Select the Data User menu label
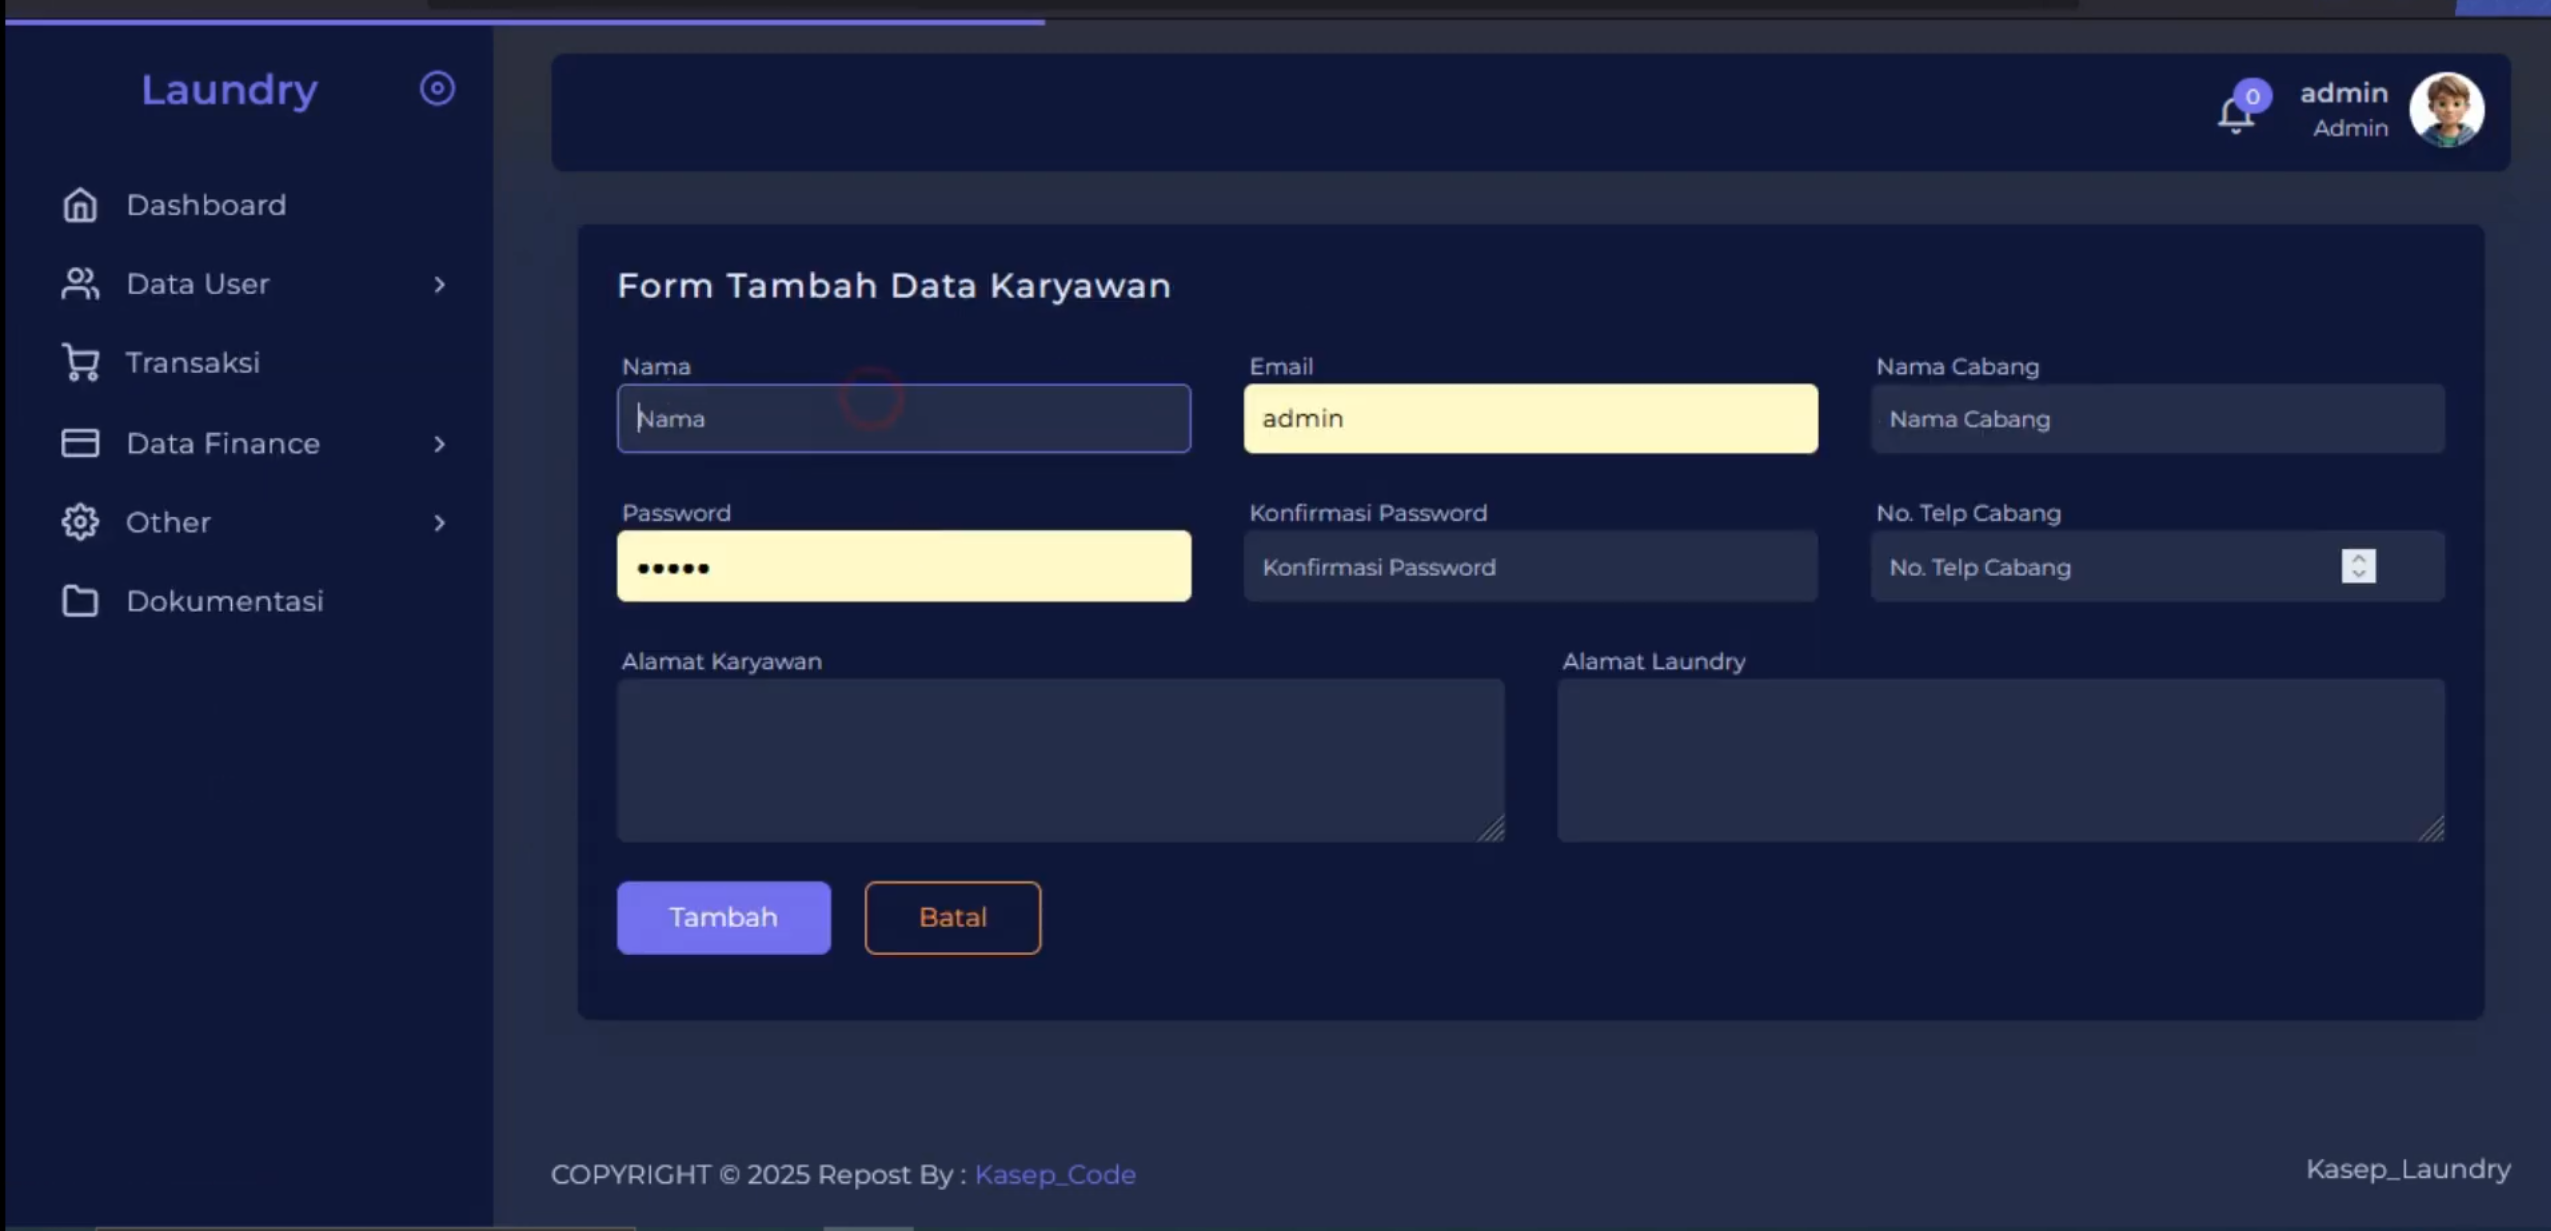 pos(197,284)
